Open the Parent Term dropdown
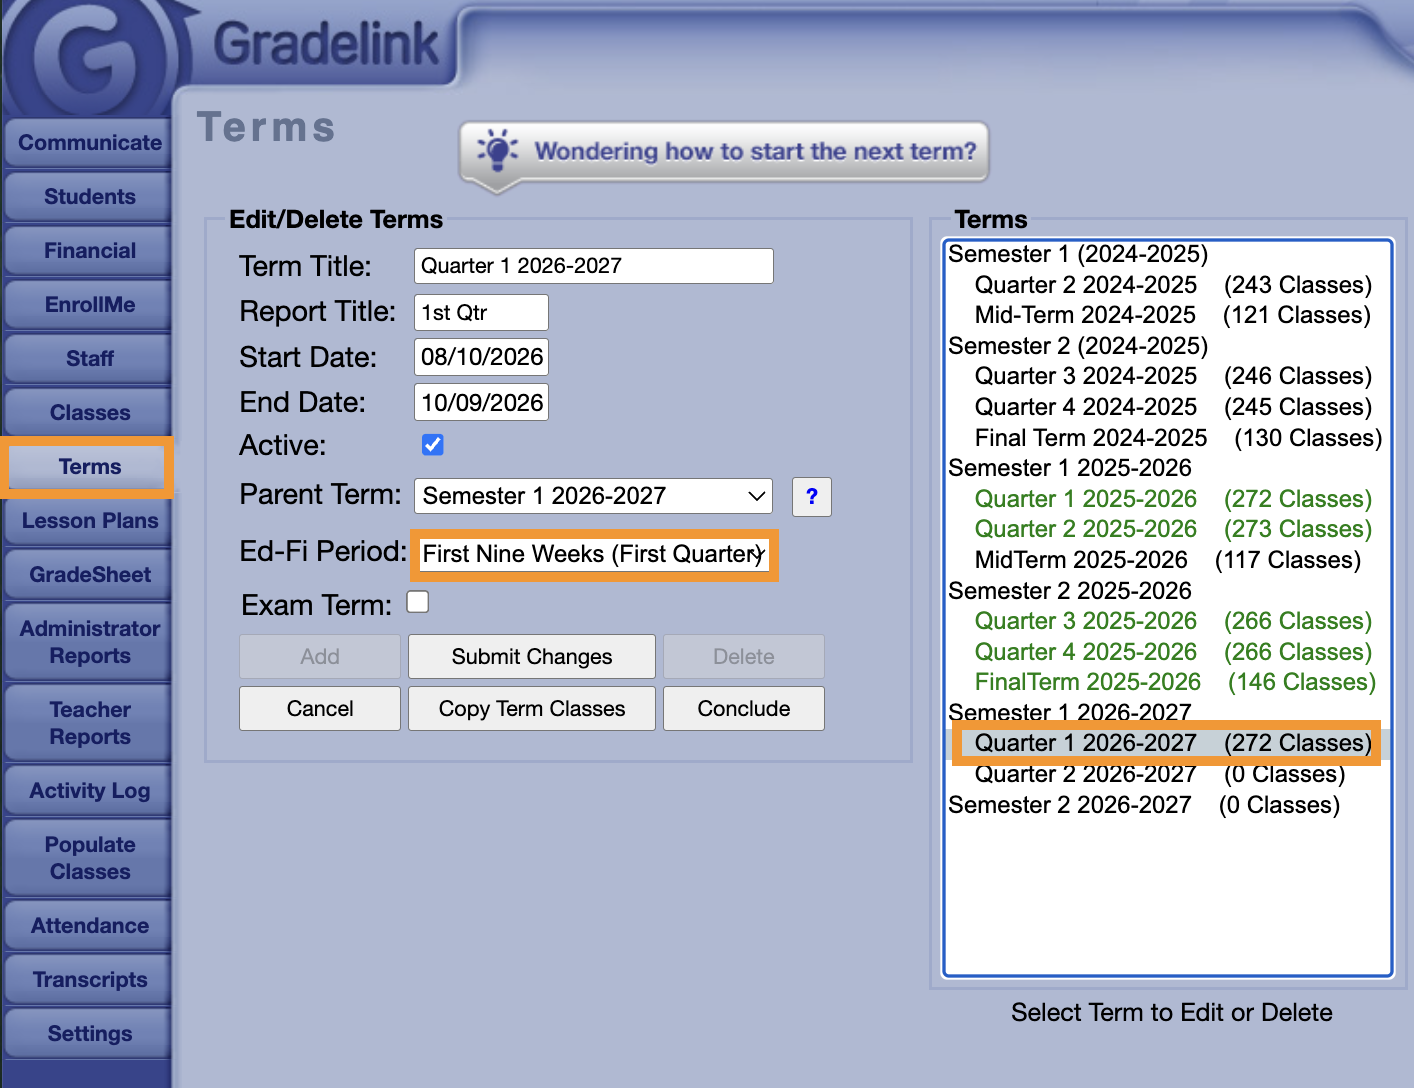The width and height of the screenshot is (1414, 1088). [593, 496]
